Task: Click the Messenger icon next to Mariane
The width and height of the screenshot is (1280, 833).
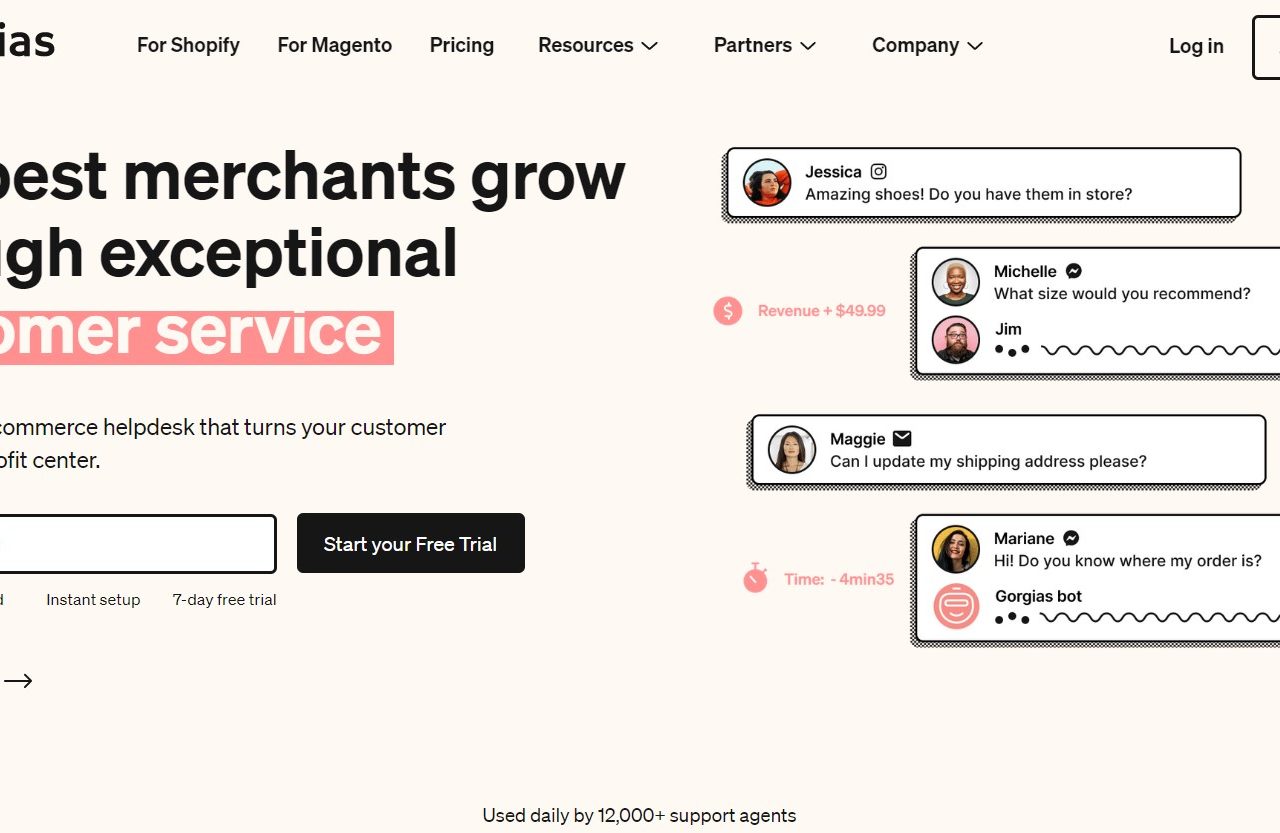Action: [1071, 538]
